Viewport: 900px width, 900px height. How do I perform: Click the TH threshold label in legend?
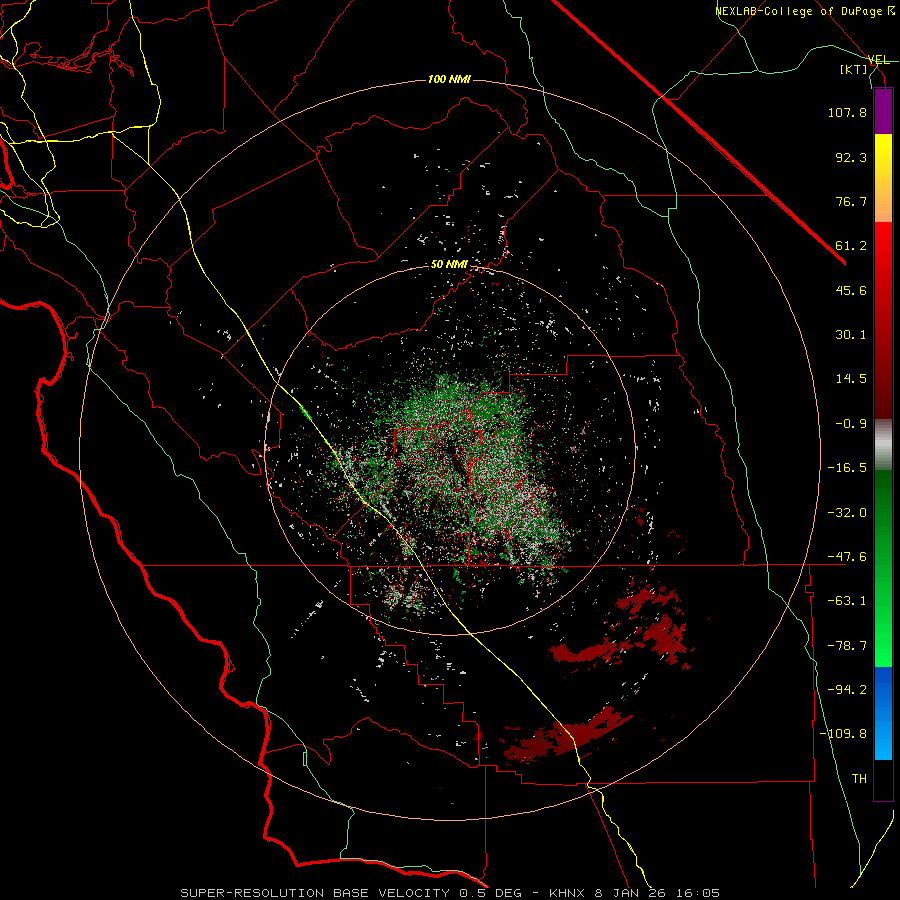[x=859, y=779]
